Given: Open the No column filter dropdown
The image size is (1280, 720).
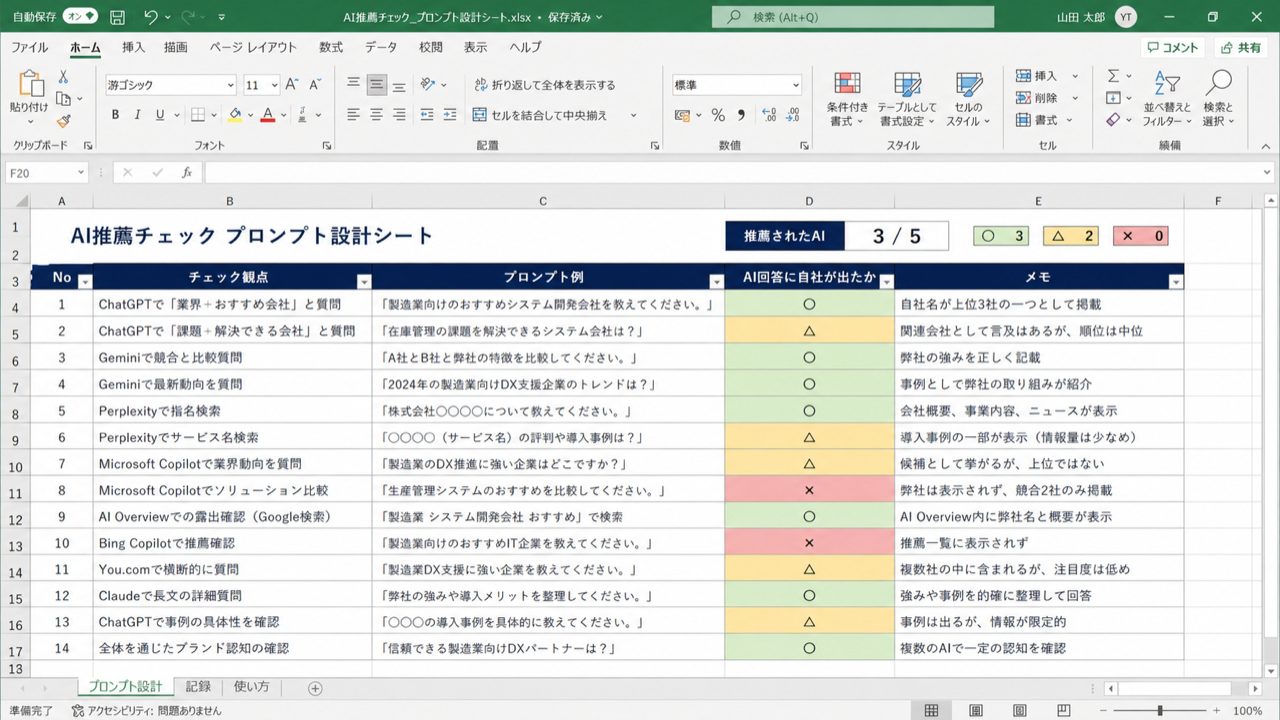Looking at the screenshot, I should pos(85,282).
